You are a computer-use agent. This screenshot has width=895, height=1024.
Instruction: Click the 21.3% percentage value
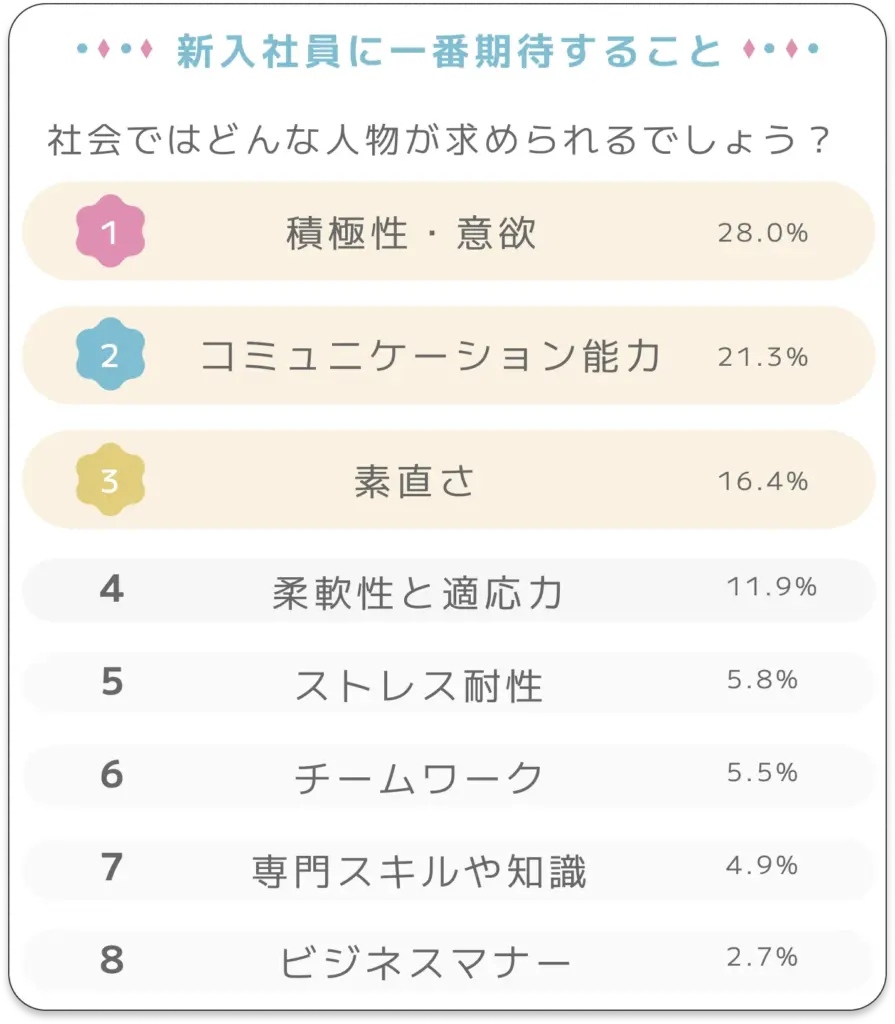pos(763,357)
